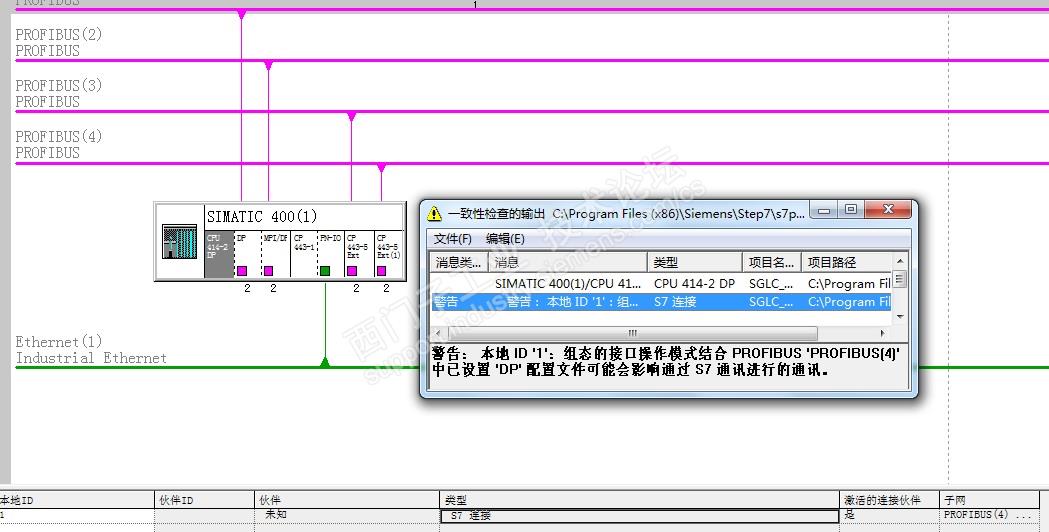1049x532 pixels.
Task: Sort by the 类型 column in dialog
Action: click(x=694, y=262)
